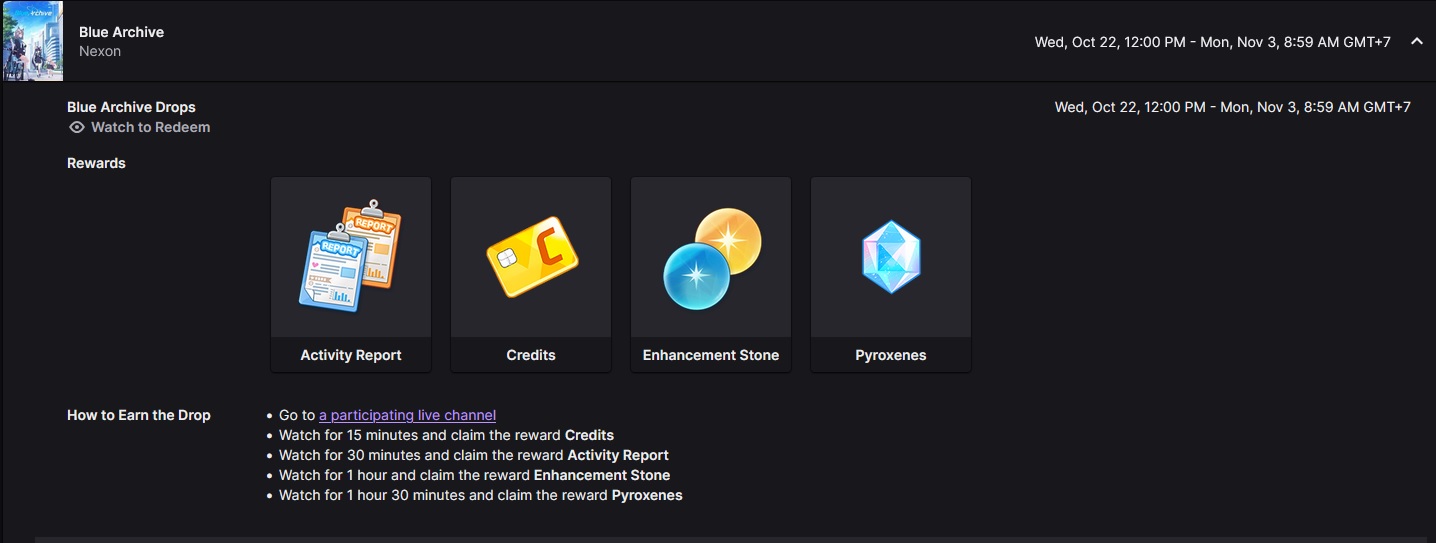Click the '1 hour 30 minutes' Pyroxenes instruction

[481, 495]
